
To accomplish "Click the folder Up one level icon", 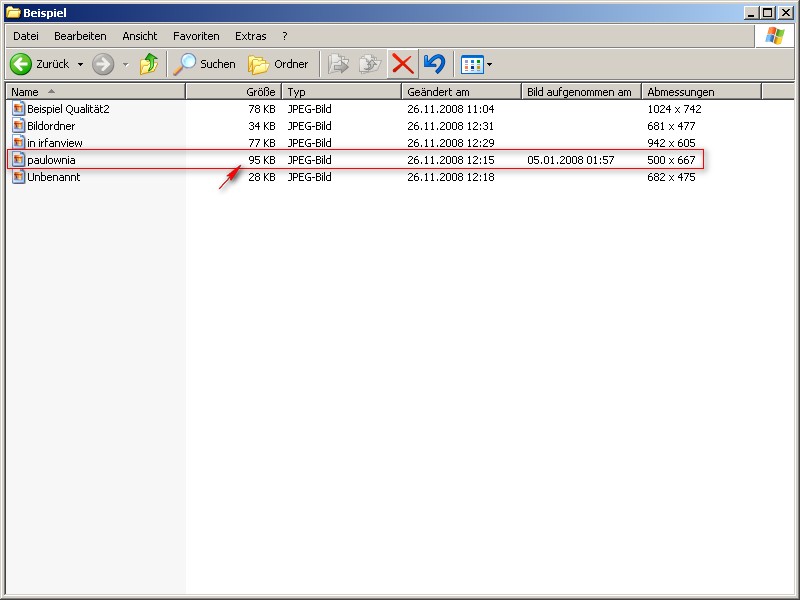I will 148,64.
